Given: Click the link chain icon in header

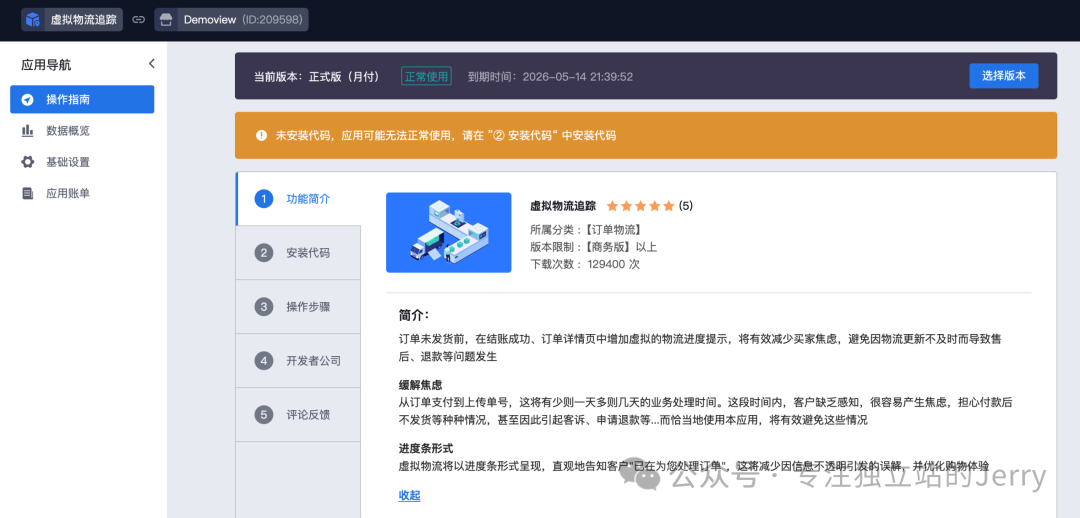Looking at the screenshot, I should 138,20.
